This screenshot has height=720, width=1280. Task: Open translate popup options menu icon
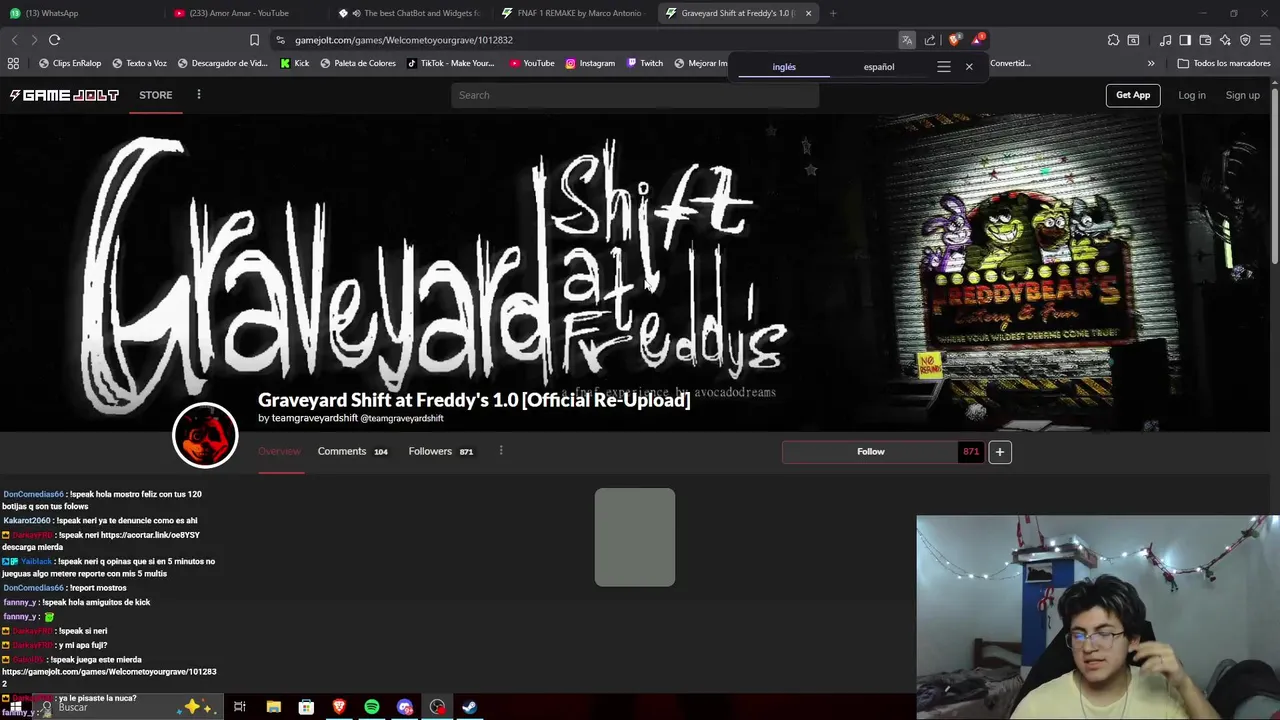(943, 67)
